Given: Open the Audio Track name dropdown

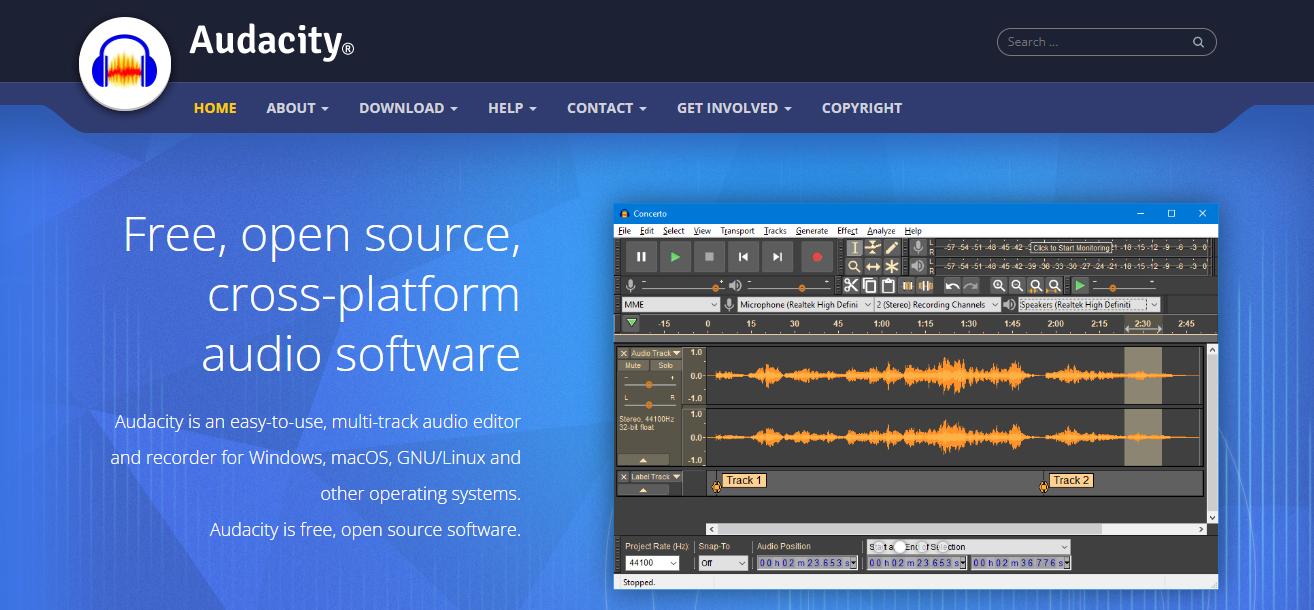Looking at the screenshot, I should (x=656, y=353).
